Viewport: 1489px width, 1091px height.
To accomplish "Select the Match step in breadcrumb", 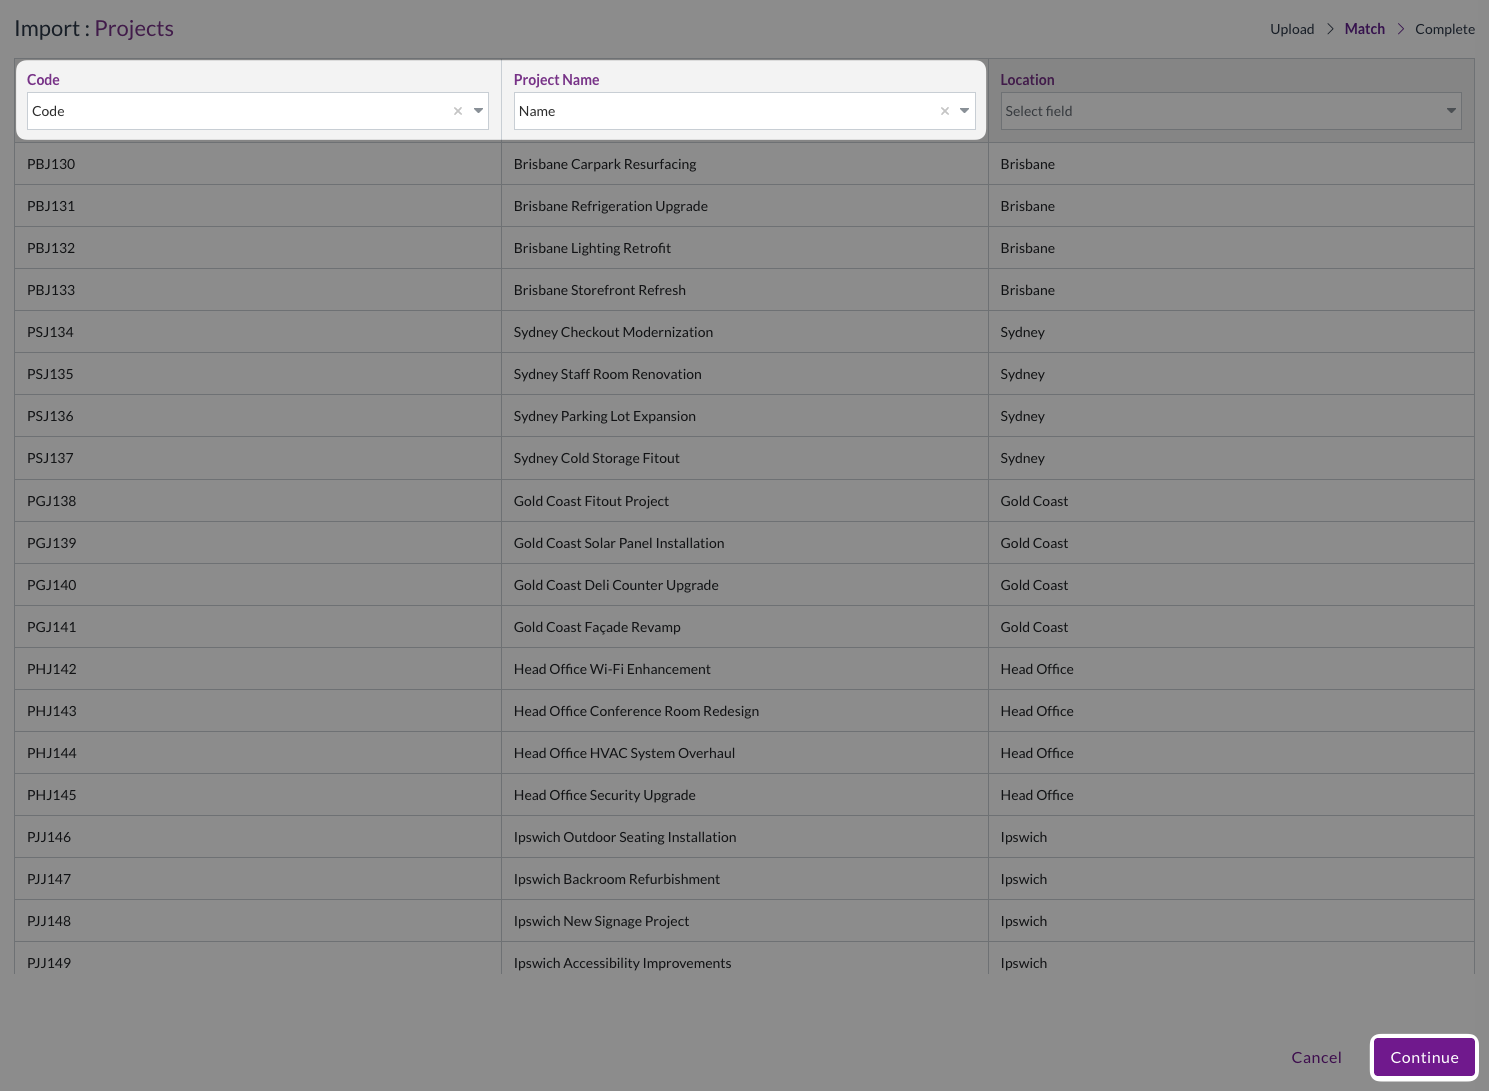I will click(1364, 29).
